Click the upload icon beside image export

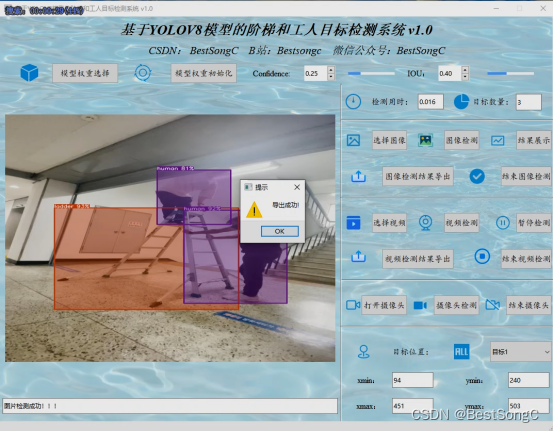click(358, 176)
